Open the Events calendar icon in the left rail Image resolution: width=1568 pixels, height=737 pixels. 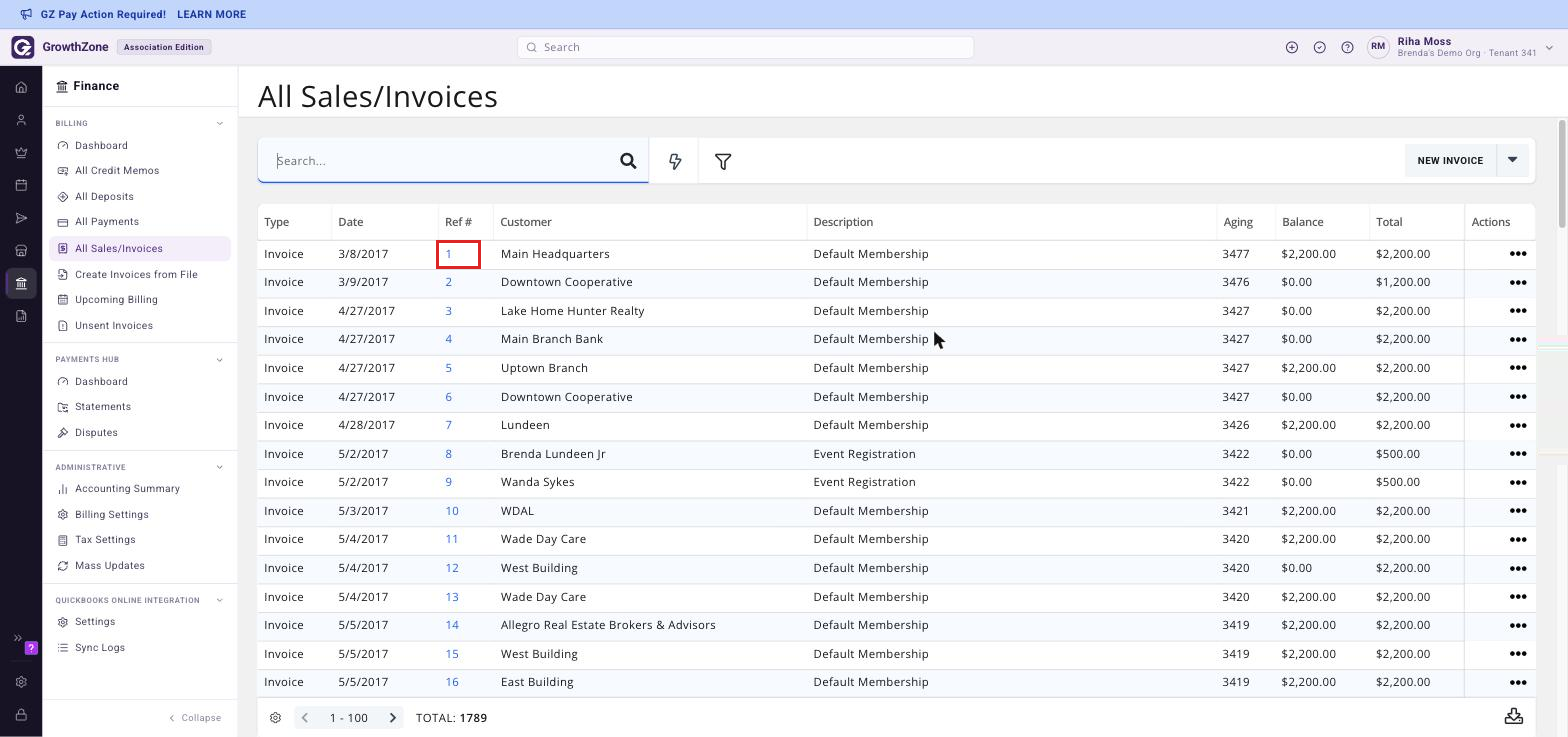(x=21, y=185)
